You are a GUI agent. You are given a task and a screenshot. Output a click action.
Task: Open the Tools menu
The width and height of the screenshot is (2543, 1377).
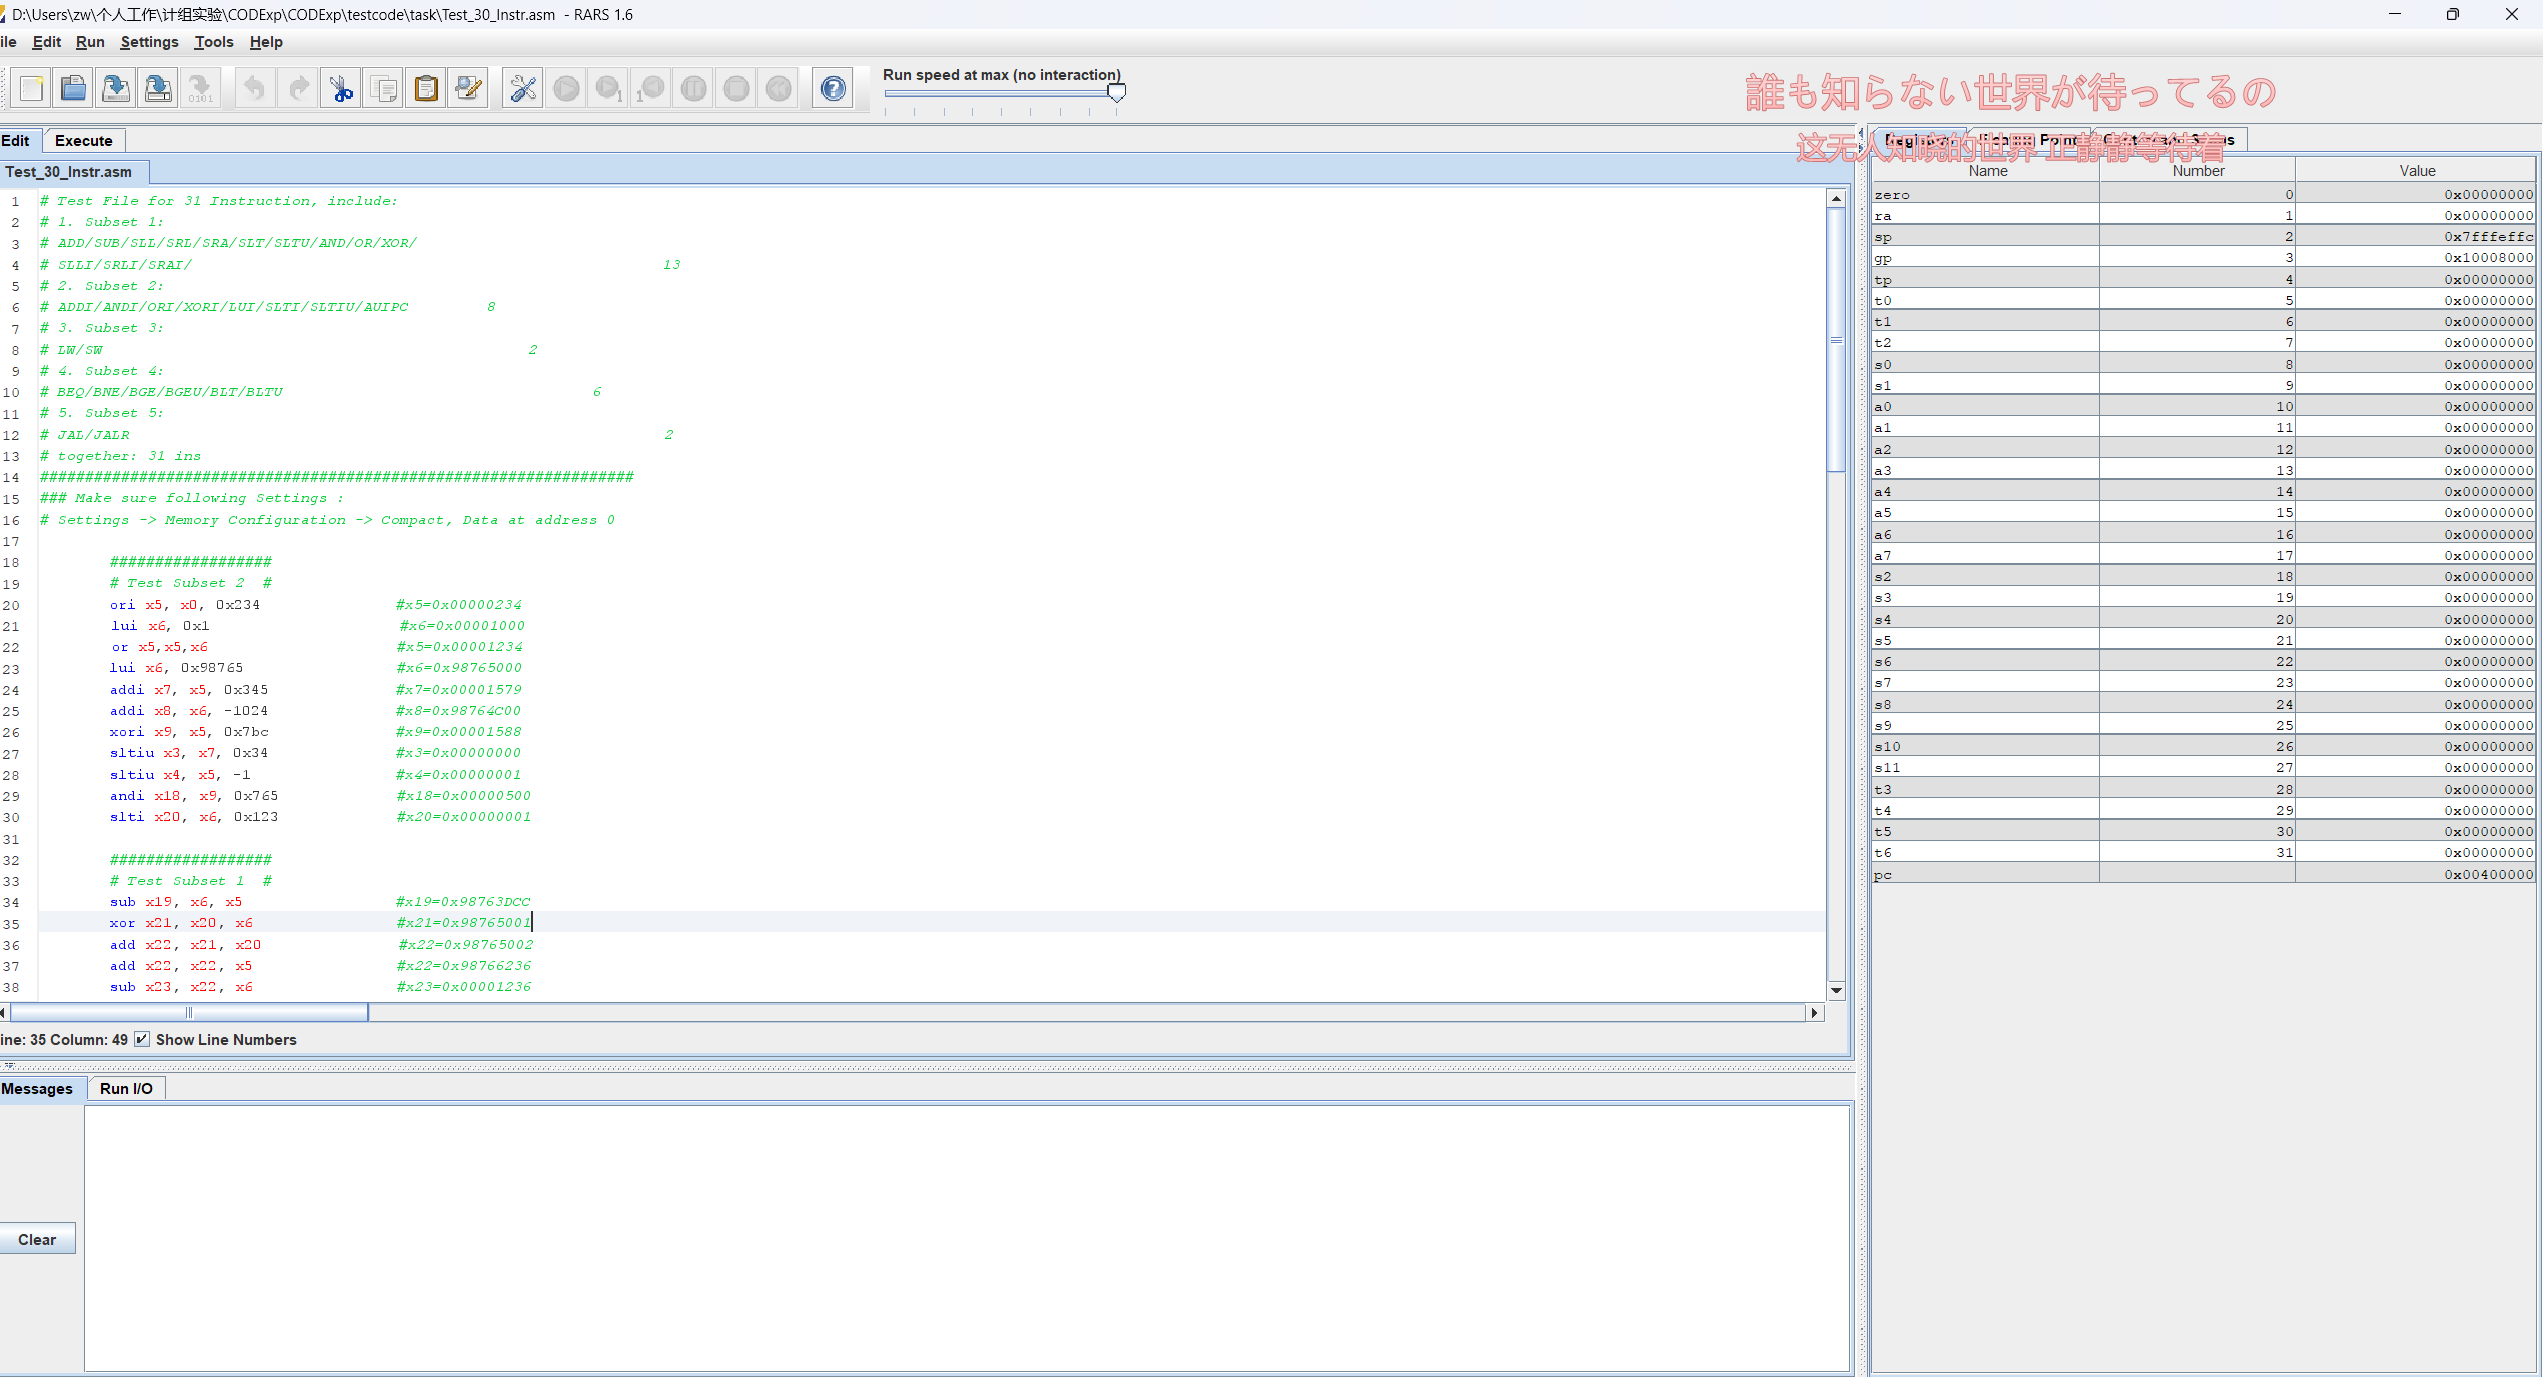tap(213, 42)
